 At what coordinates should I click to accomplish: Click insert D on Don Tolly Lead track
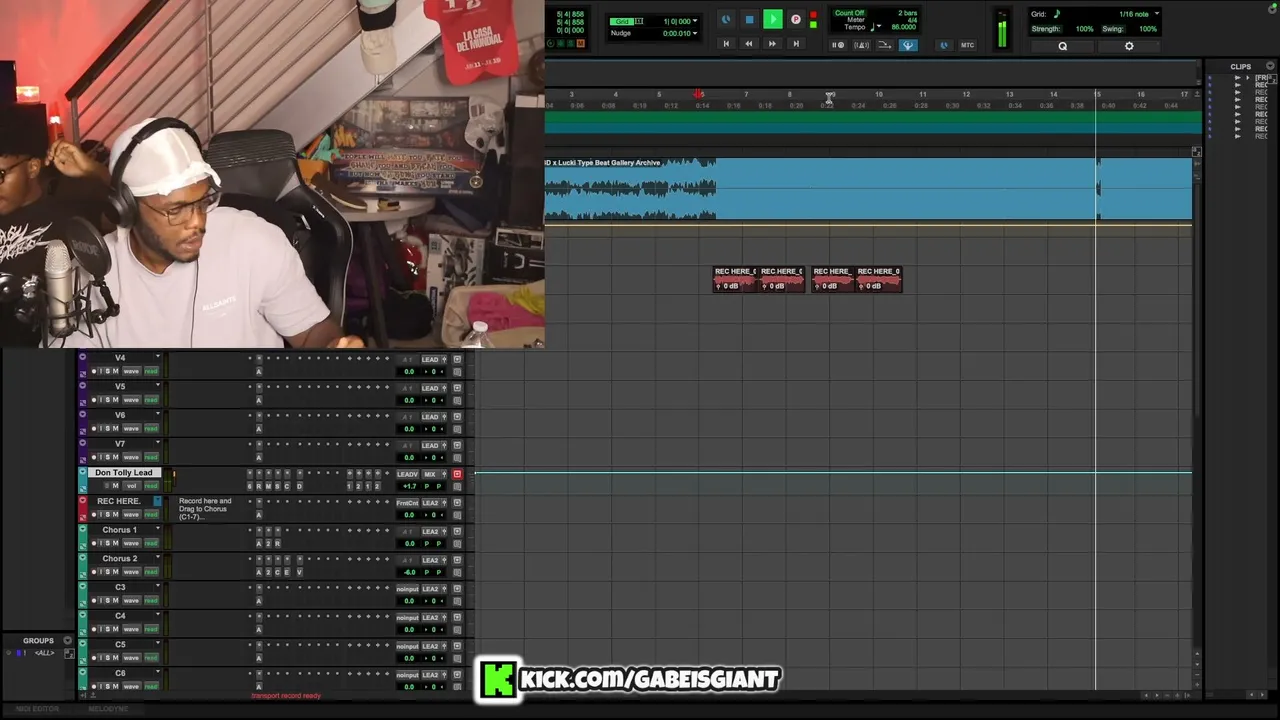coord(299,486)
